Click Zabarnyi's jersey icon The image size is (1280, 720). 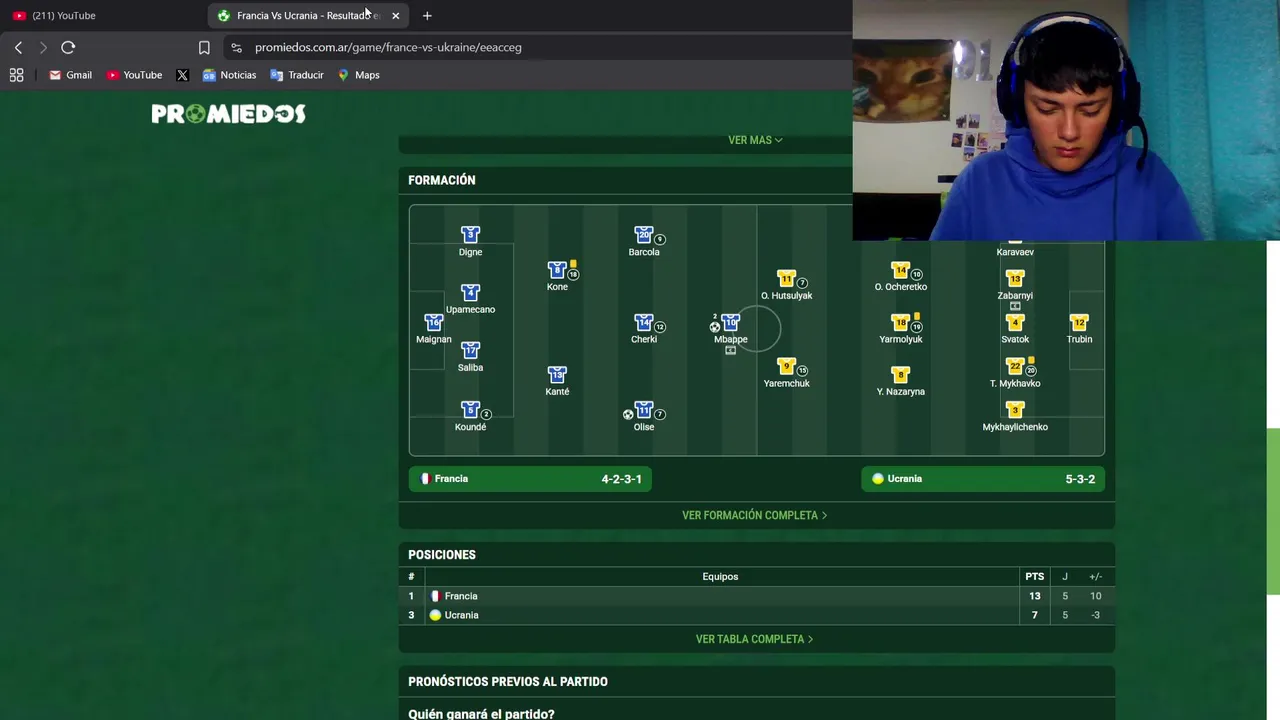tap(1015, 279)
